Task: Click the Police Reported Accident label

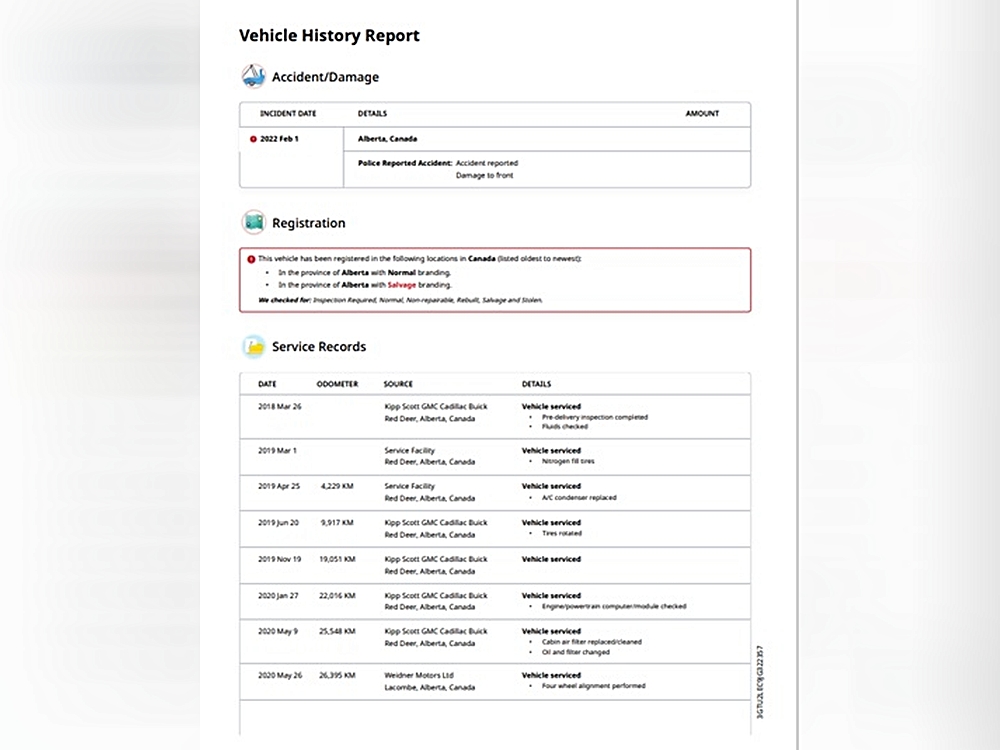Action: click(404, 163)
